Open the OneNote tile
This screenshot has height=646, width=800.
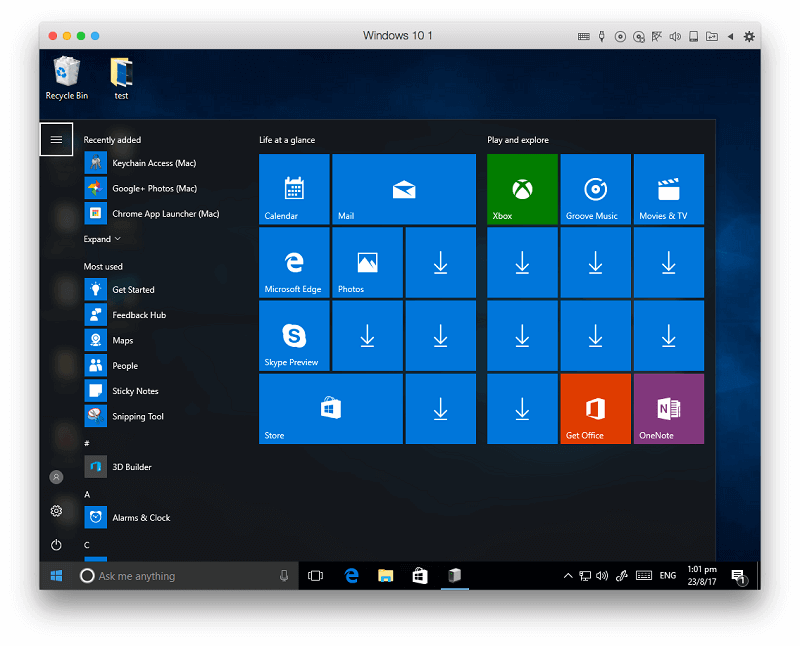click(x=668, y=409)
